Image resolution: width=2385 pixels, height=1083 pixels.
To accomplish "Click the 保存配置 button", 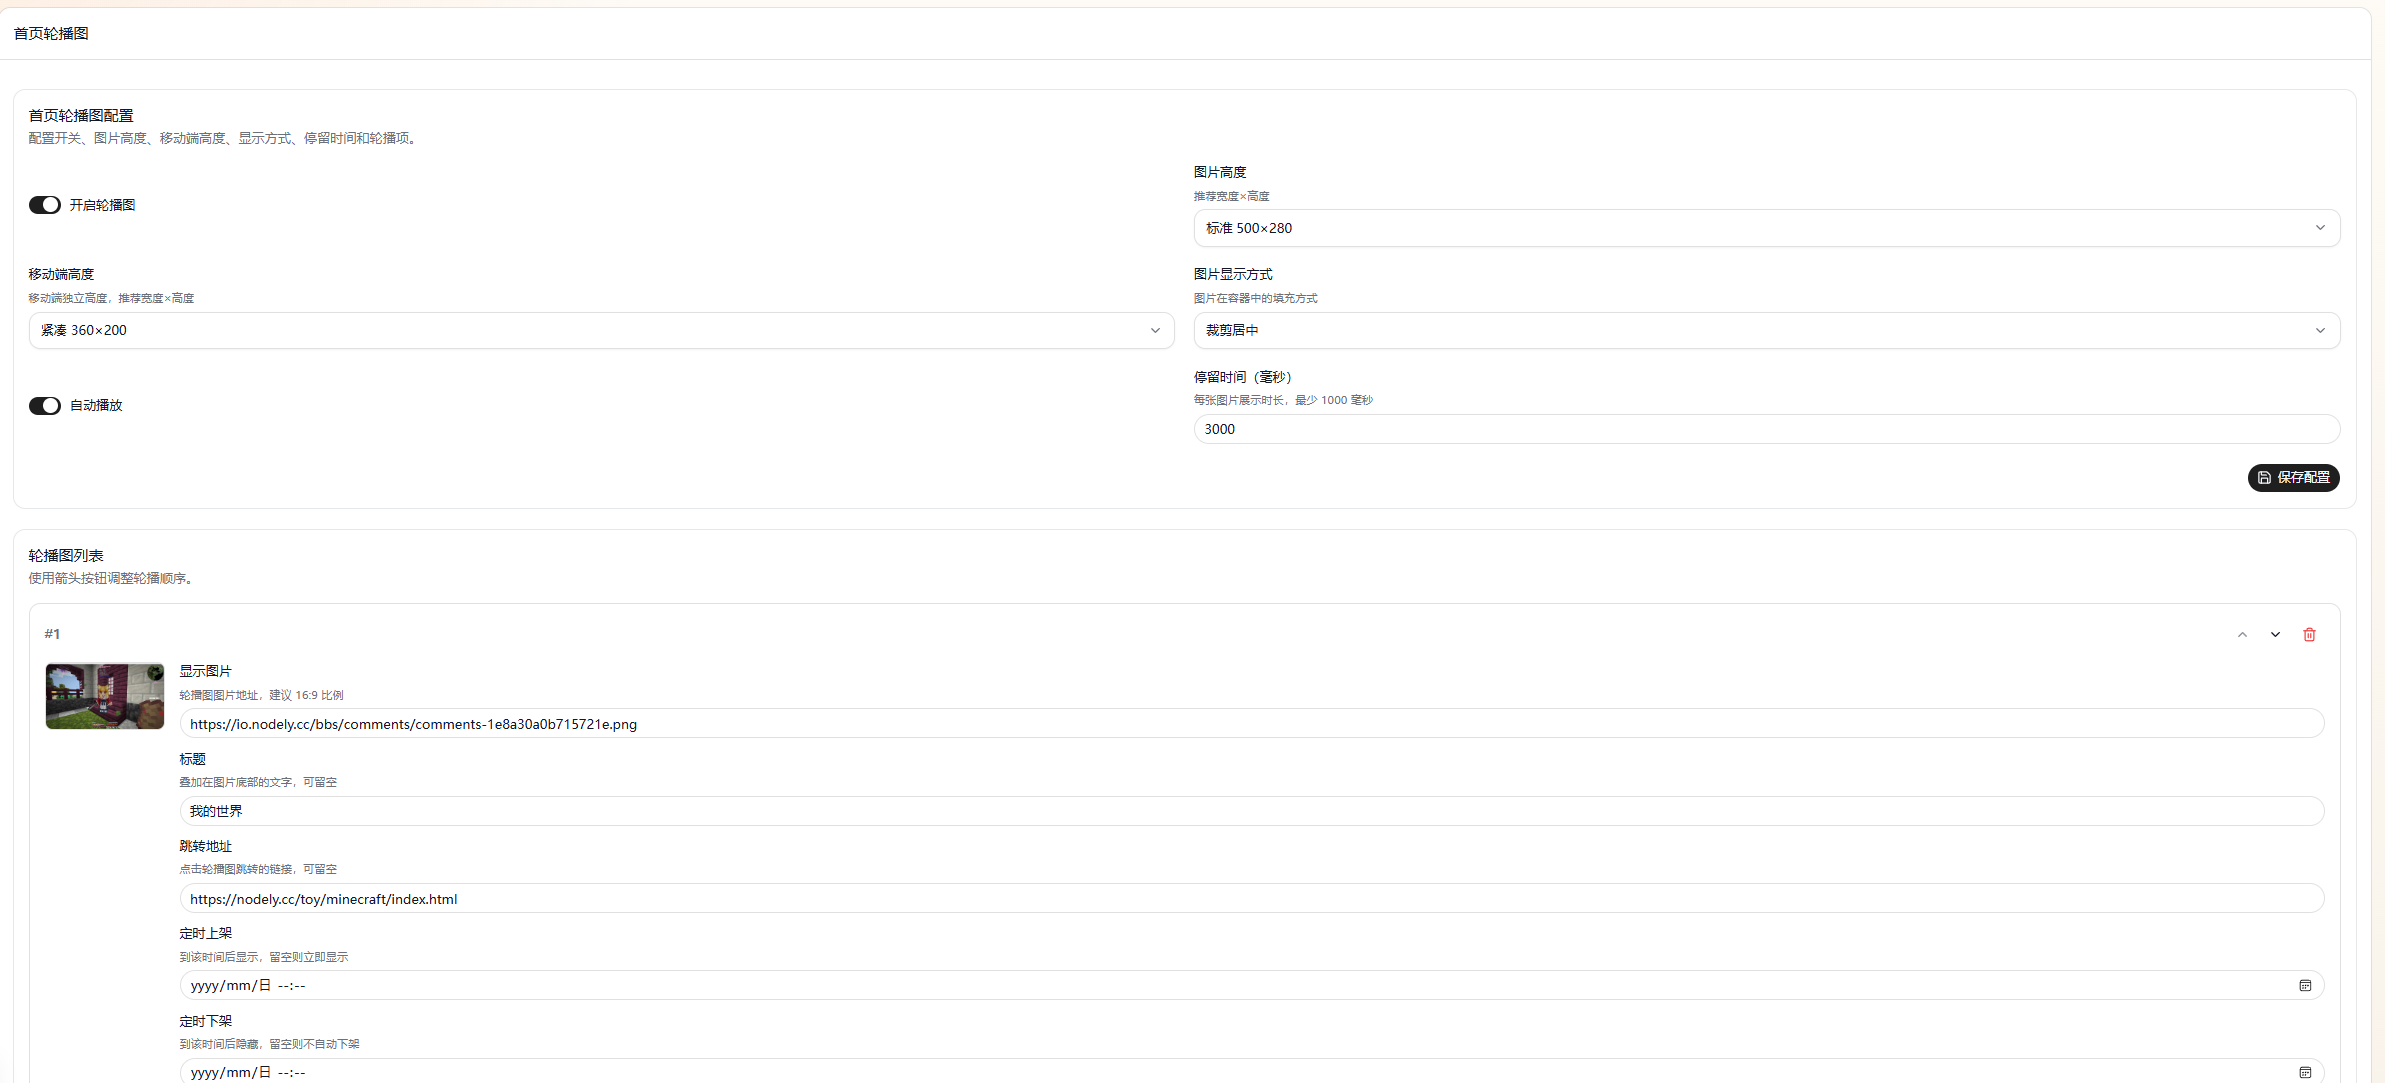I will pyautogui.click(x=2293, y=478).
